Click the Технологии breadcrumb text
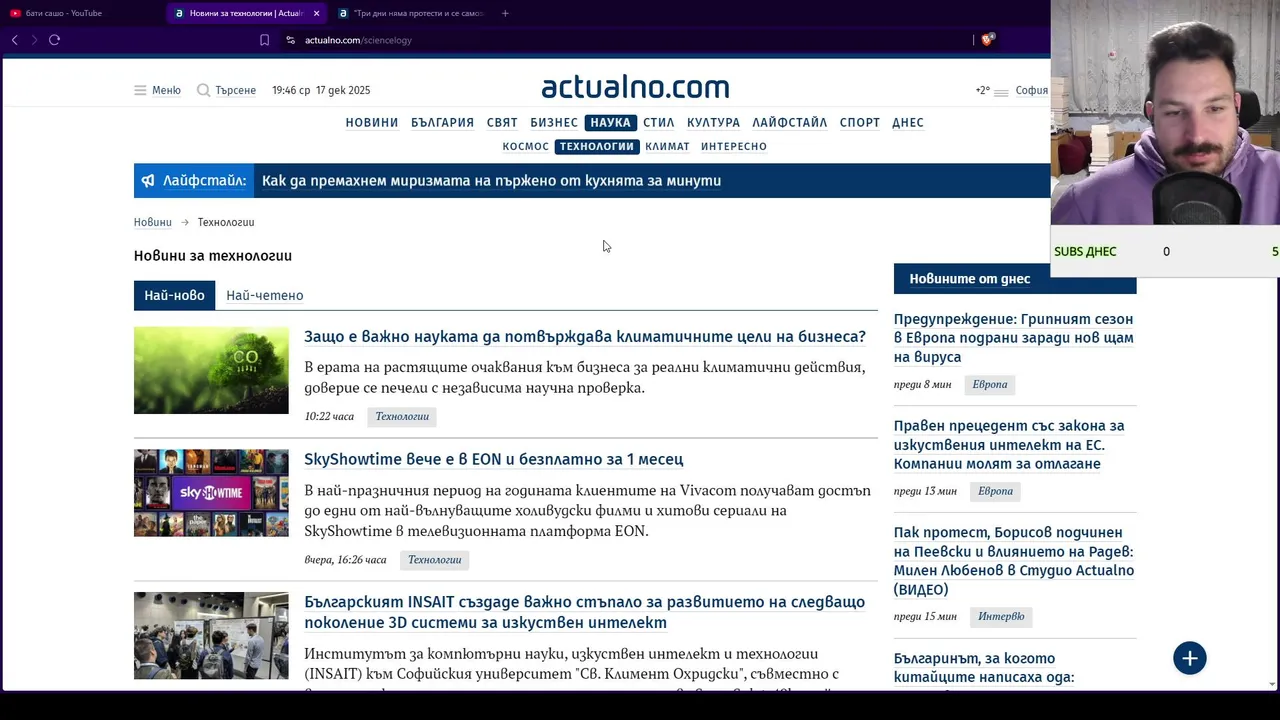 [226, 222]
